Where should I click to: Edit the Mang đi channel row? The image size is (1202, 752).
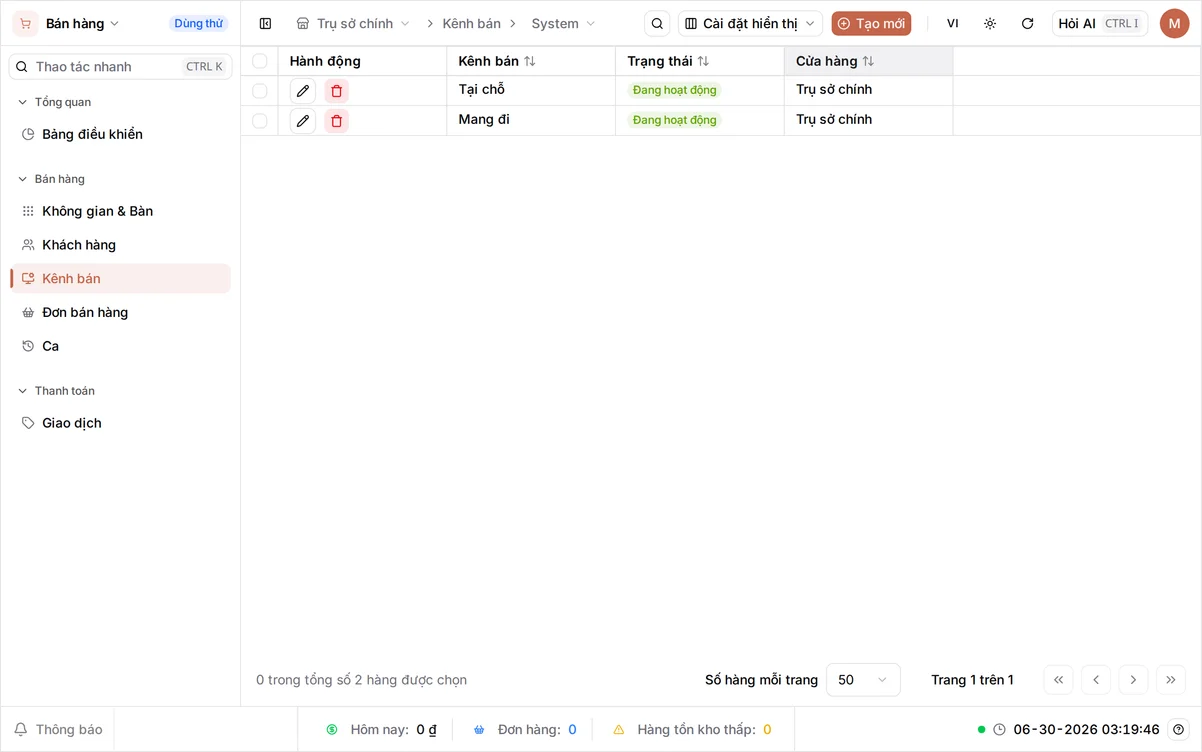click(x=303, y=121)
